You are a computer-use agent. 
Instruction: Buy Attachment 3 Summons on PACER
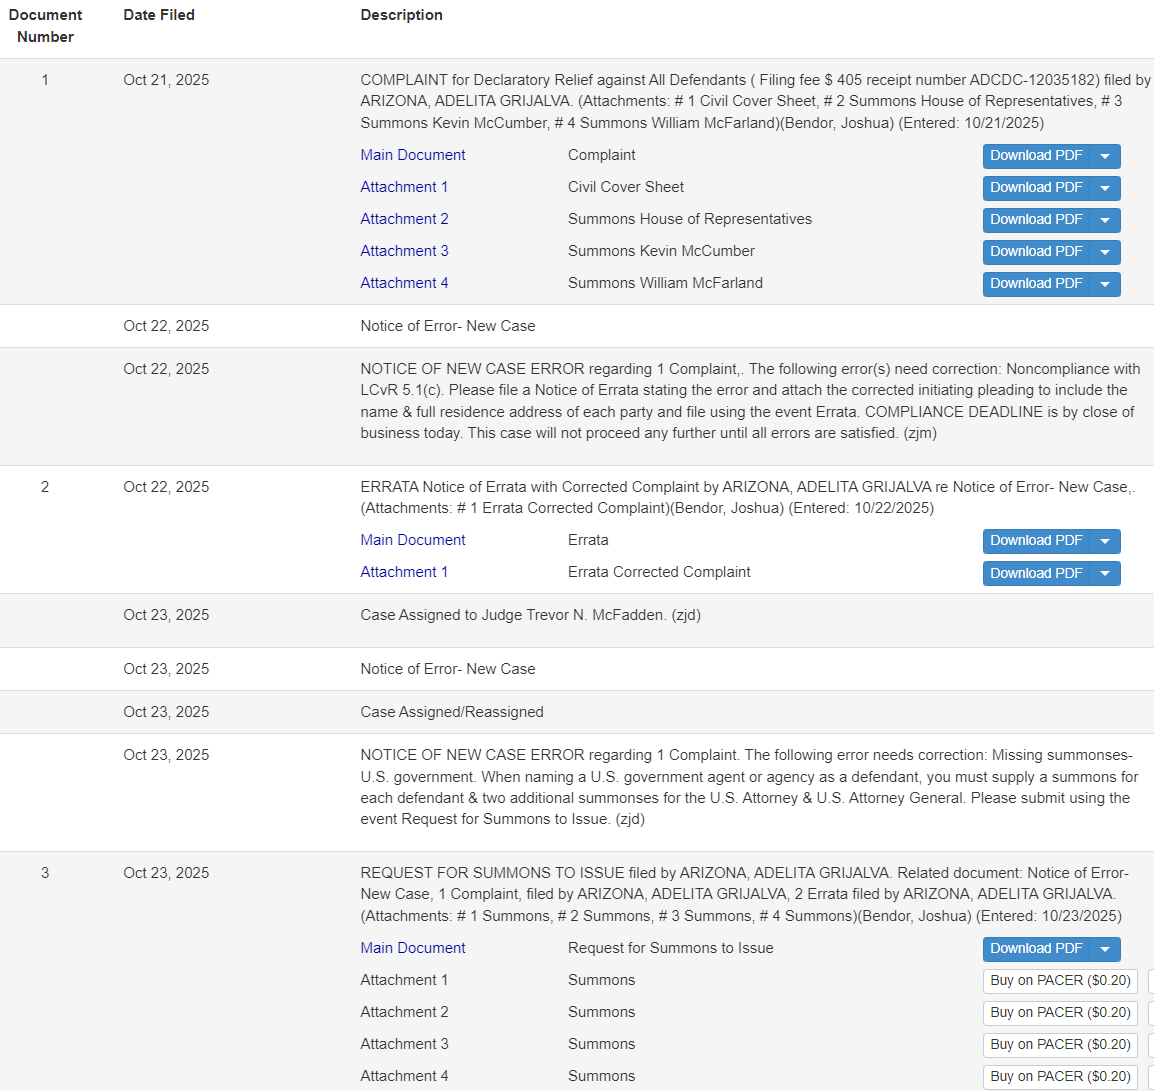(x=1061, y=1045)
